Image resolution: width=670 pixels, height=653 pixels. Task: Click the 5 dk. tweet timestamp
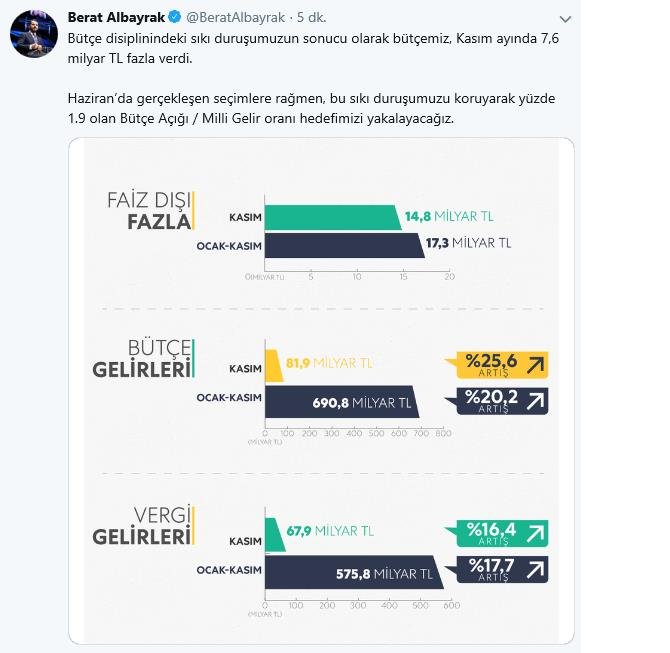pyautogui.click(x=311, y=18)
